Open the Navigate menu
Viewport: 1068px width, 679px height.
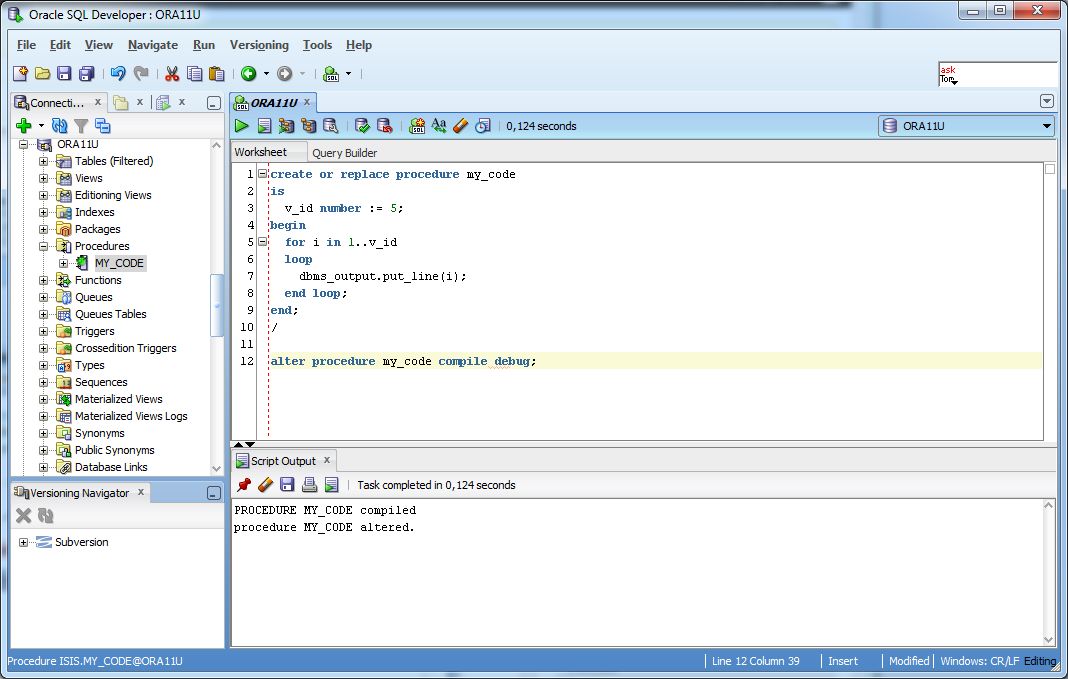(153, 45)
